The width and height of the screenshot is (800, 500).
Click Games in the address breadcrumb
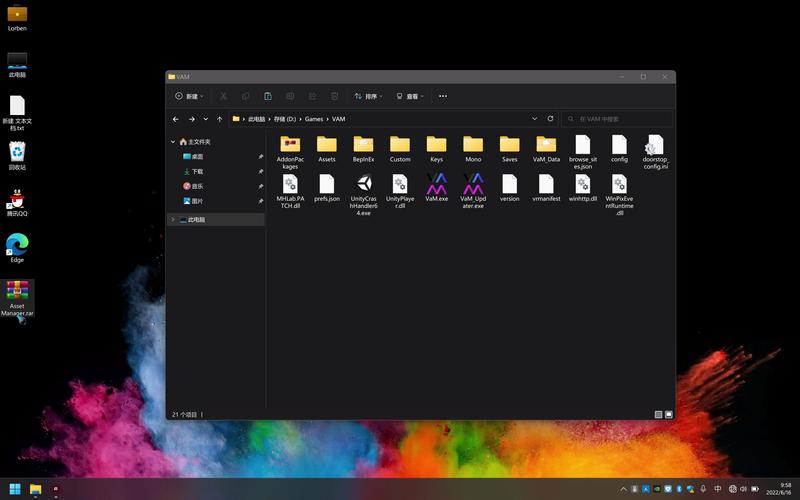pyautogui.click(x=314, y=119)
